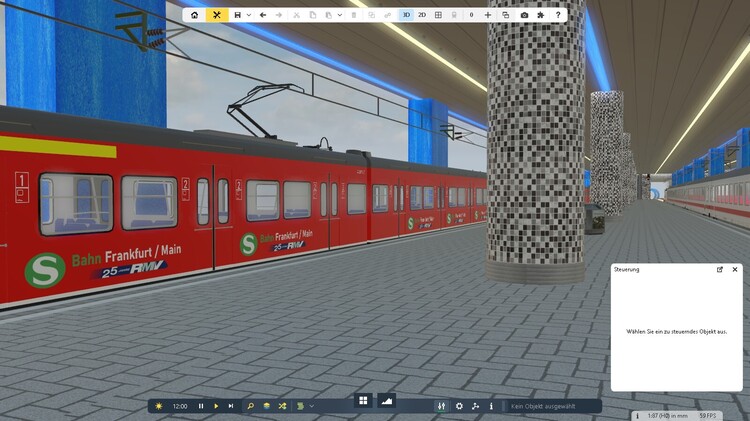Click the Paste clipboard icon
The height and width of the screenshot is (421, 750).
click(329, 15)
